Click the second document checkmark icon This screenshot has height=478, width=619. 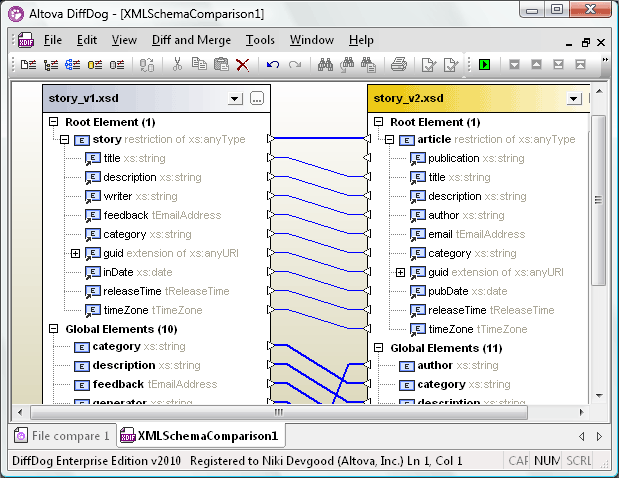point(451,64)
